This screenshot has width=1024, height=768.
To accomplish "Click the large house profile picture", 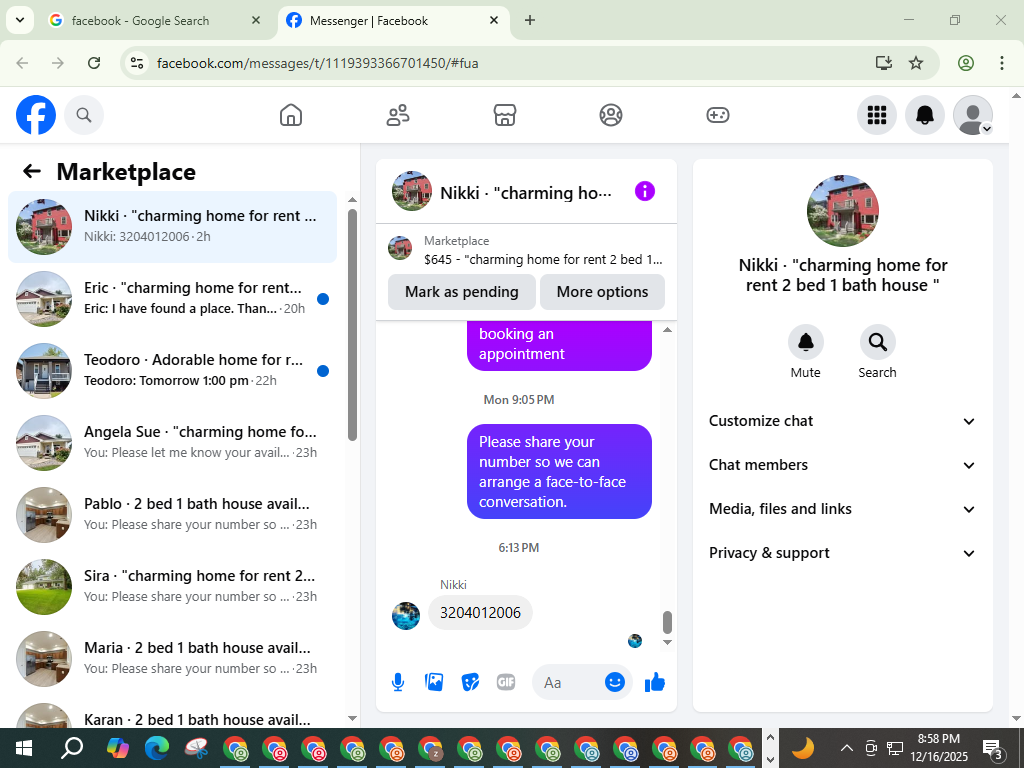I will point(842,210).
